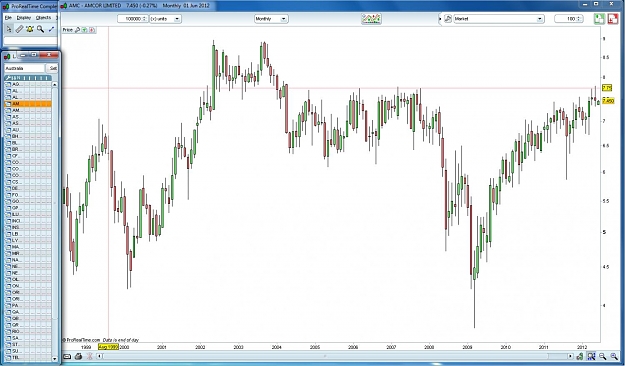The width and height of the screenshot is (625, 366).
Task: Select the OIL row in list
Action: coord(28,279)
